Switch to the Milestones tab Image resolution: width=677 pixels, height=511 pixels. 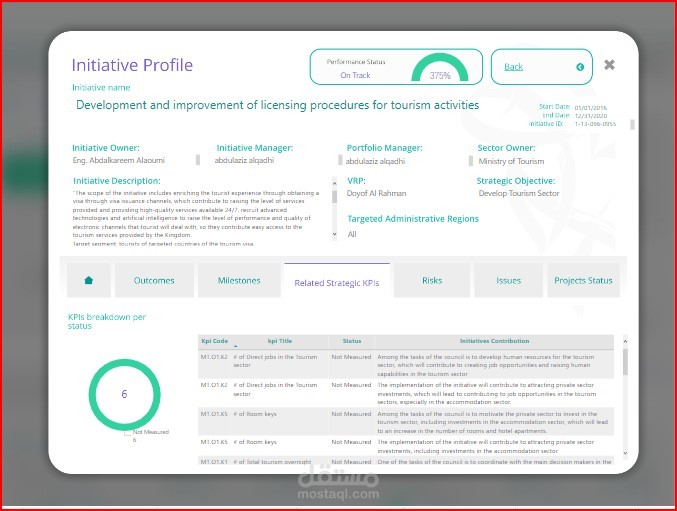click(x=239, y=281)
